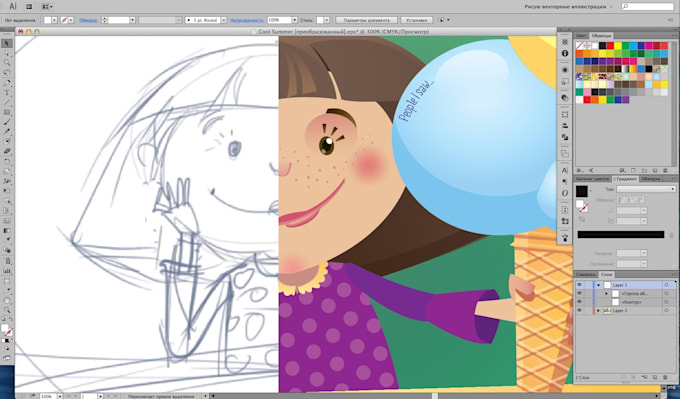Image resolution: width=680 pixels, height=399 pixels.
Task: Open the opacity 100% dropdown arrow
Action: pos(294,20)
